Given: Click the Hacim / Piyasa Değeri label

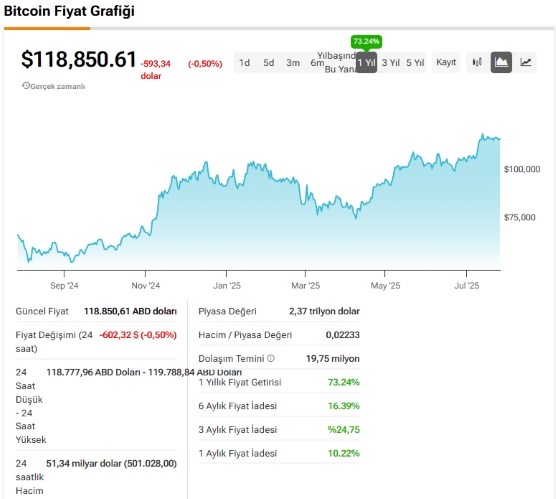Looking at the screenshot, I should coord(245,335).
